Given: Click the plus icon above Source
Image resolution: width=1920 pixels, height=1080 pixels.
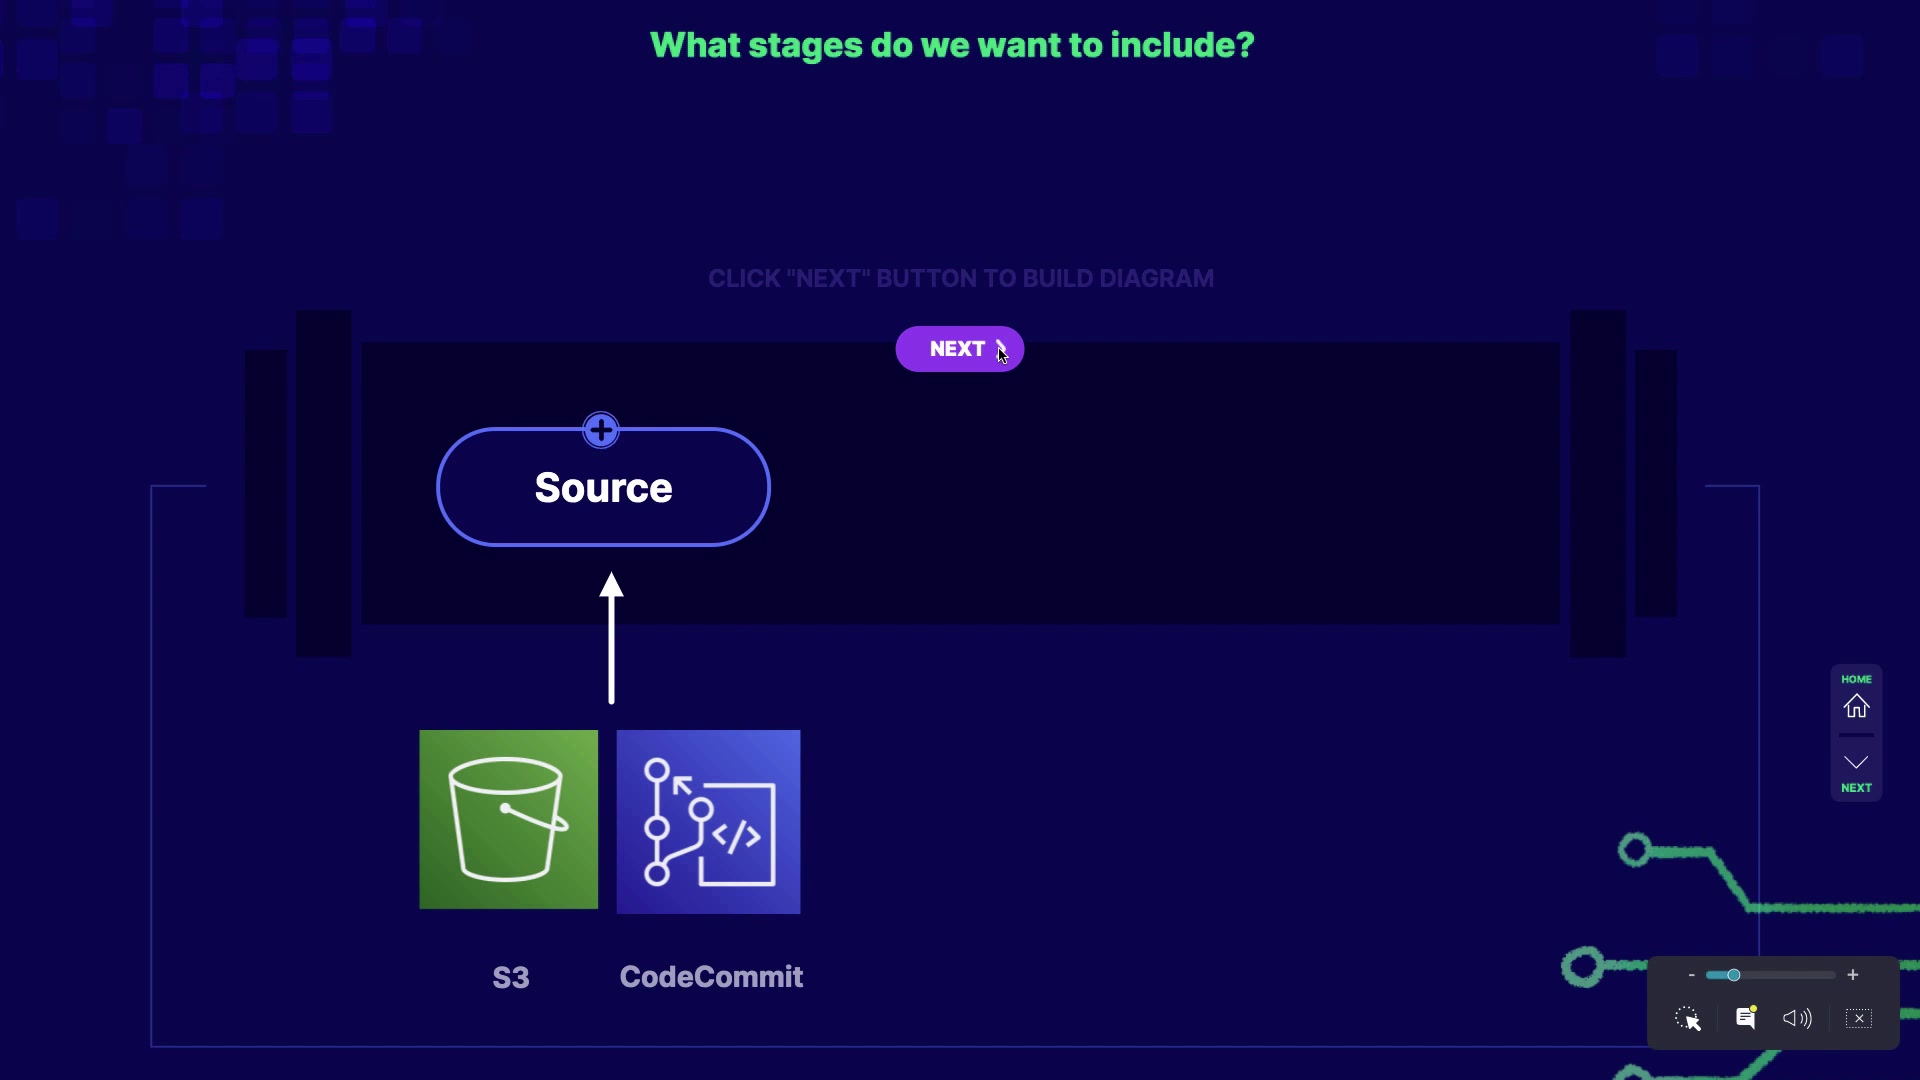Looking at the screenshot, I should 601,431.
